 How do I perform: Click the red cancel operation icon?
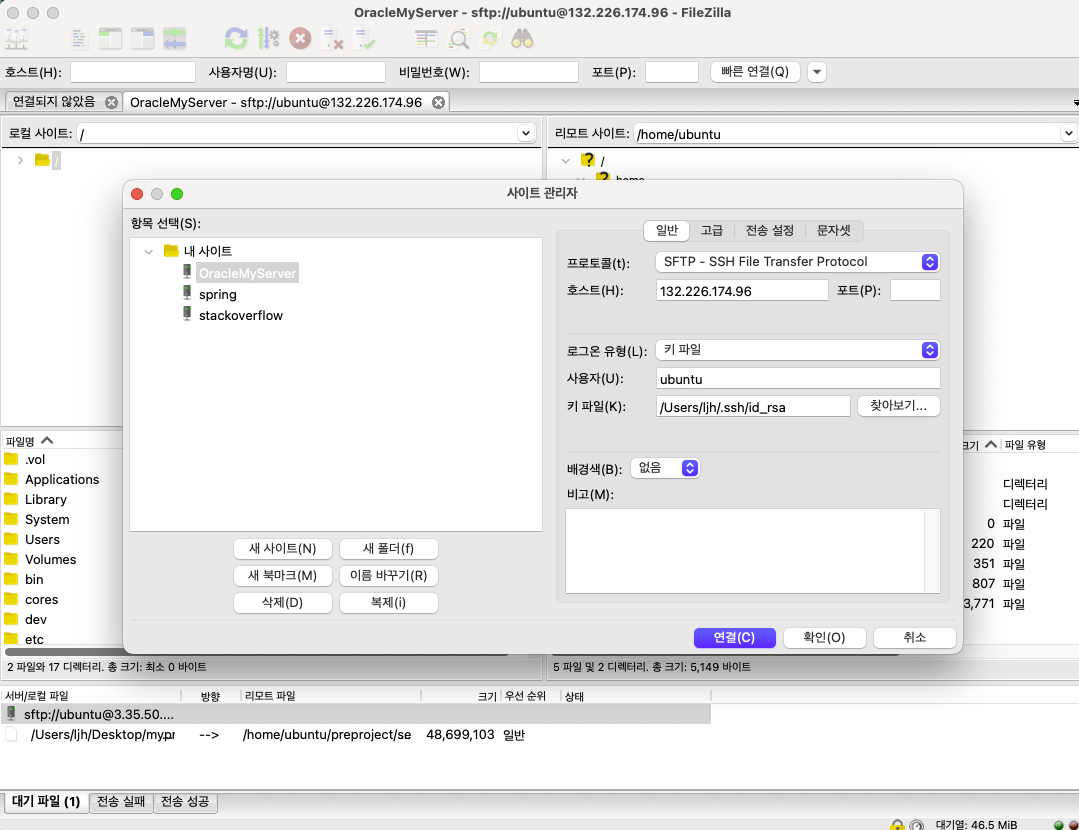coord(300,39)
